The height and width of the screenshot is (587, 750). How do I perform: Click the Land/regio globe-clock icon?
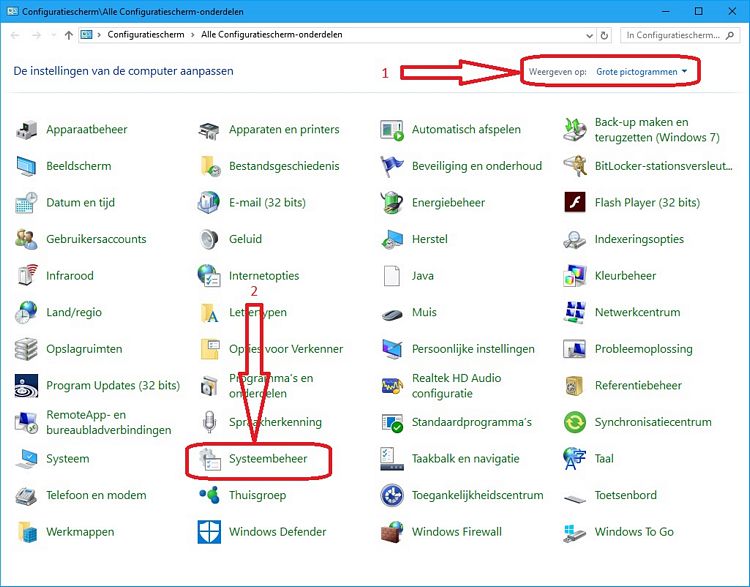(x=26, y=312)
